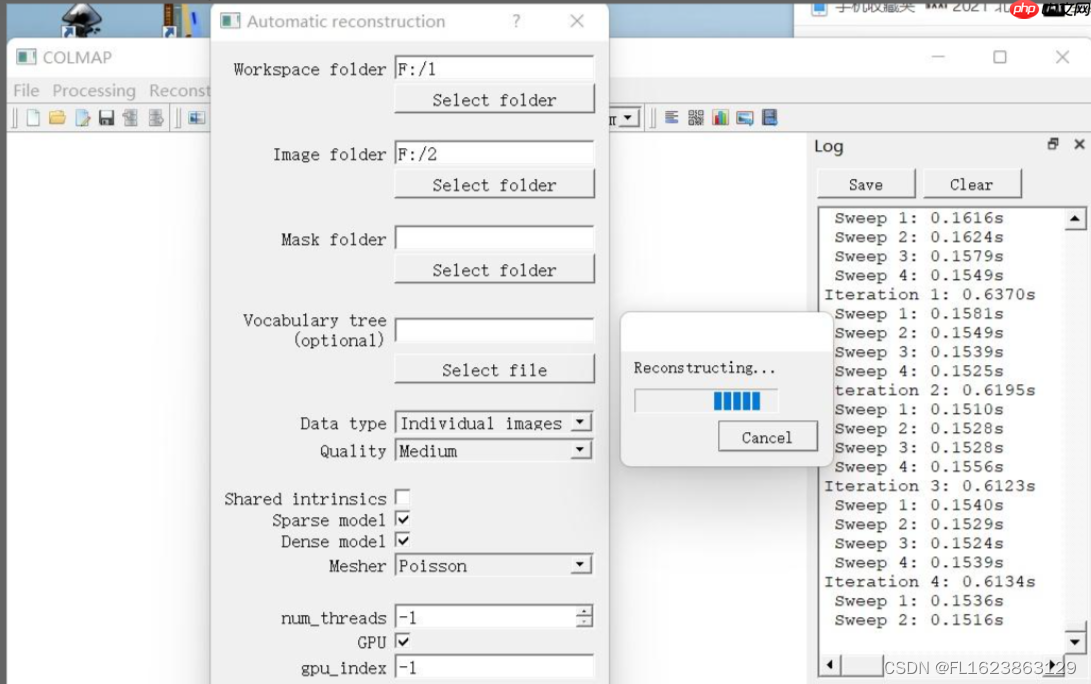
Task: Click the Workspace folder path field
Action: (x=494, y=68)
